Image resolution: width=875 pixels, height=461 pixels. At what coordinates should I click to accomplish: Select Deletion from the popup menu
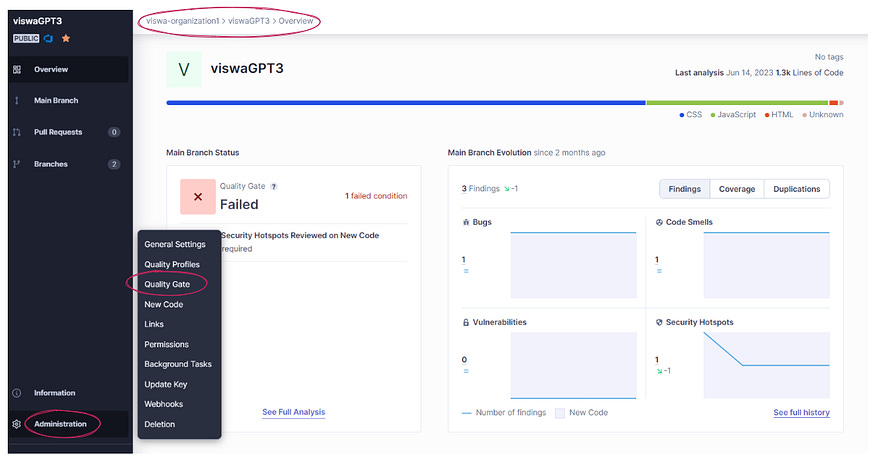click(x=160, y=424)
